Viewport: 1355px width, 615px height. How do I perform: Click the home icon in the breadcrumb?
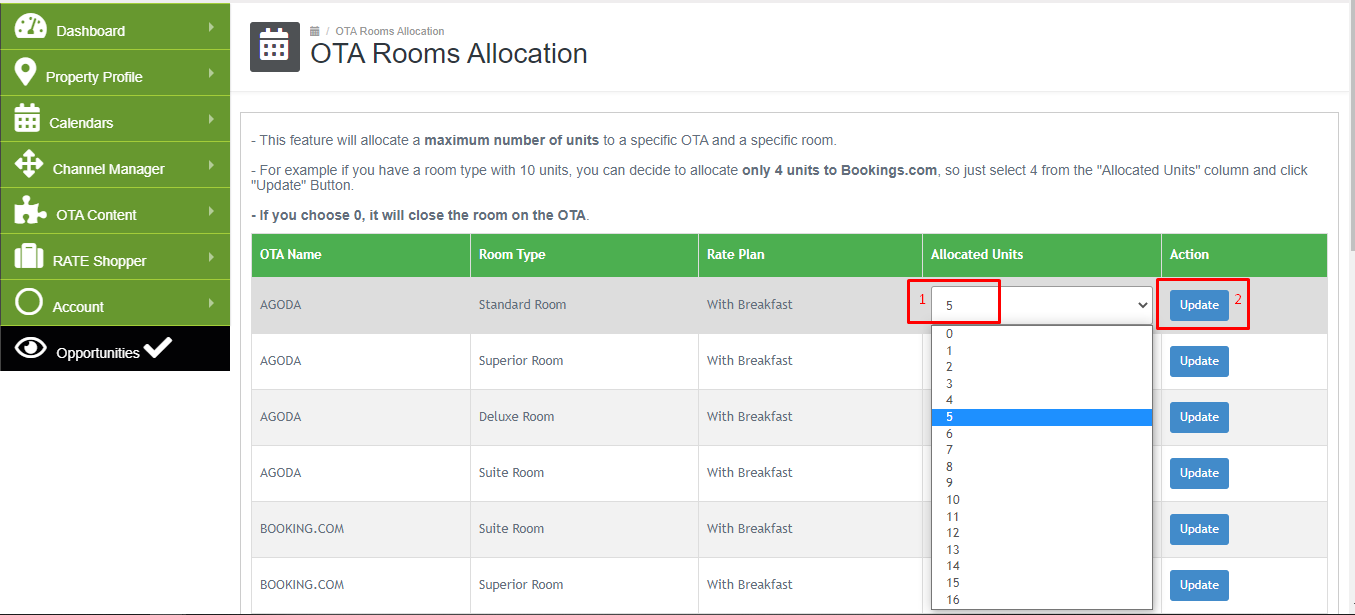click(x=313, y=31)
